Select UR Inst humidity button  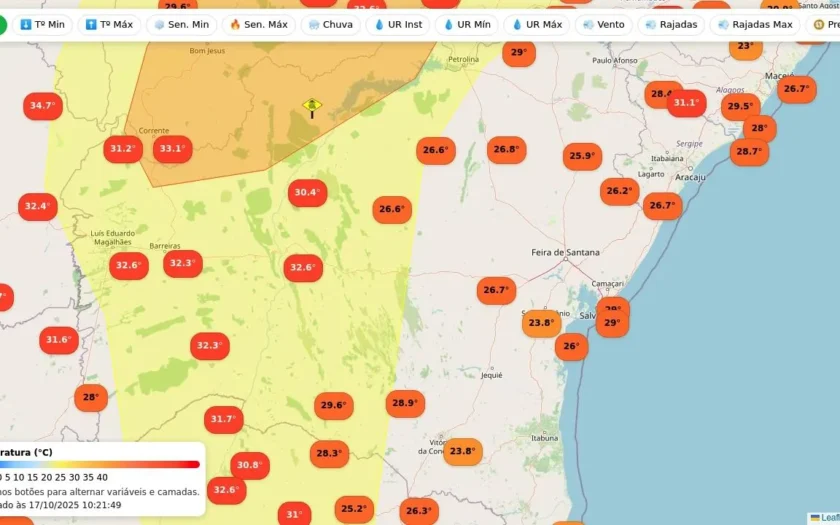(398, 25)
